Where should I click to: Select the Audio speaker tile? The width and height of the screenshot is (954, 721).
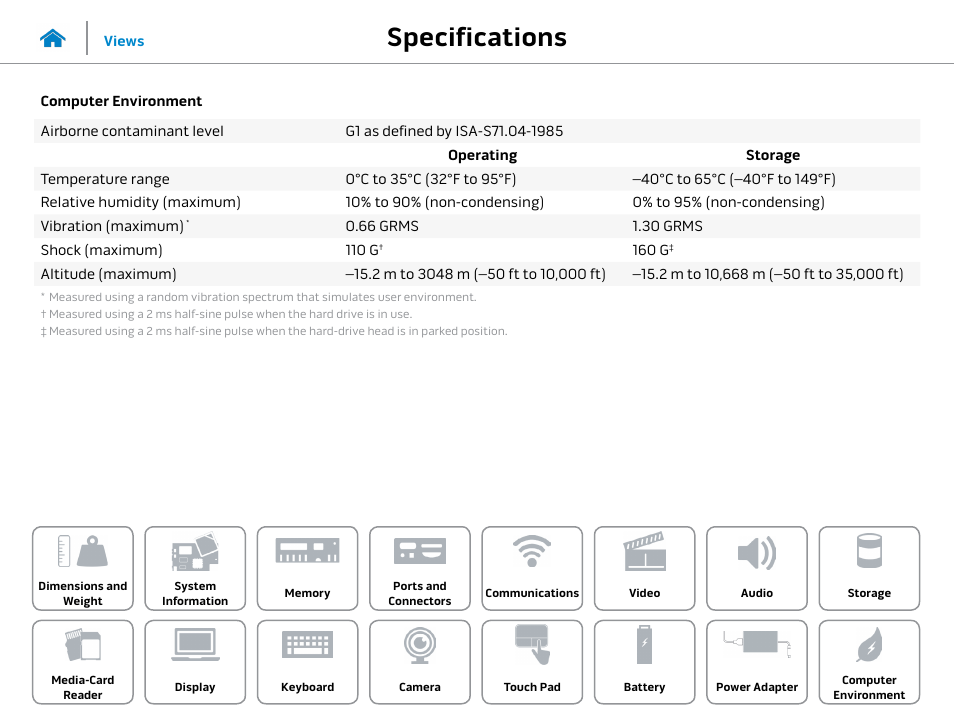(757, 568)
